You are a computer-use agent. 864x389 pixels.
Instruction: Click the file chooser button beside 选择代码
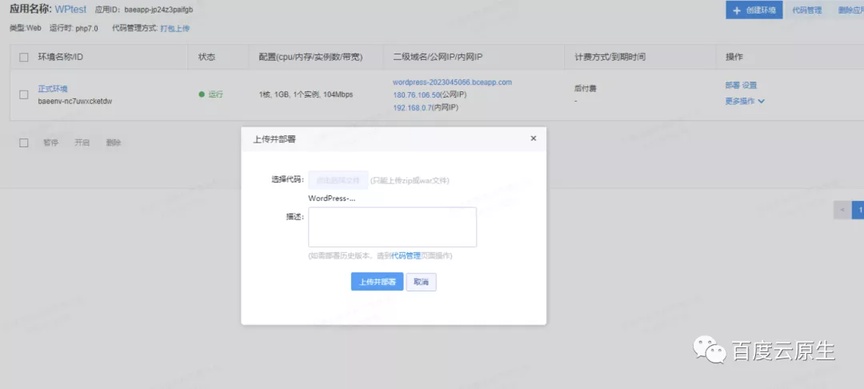[338, 180]
